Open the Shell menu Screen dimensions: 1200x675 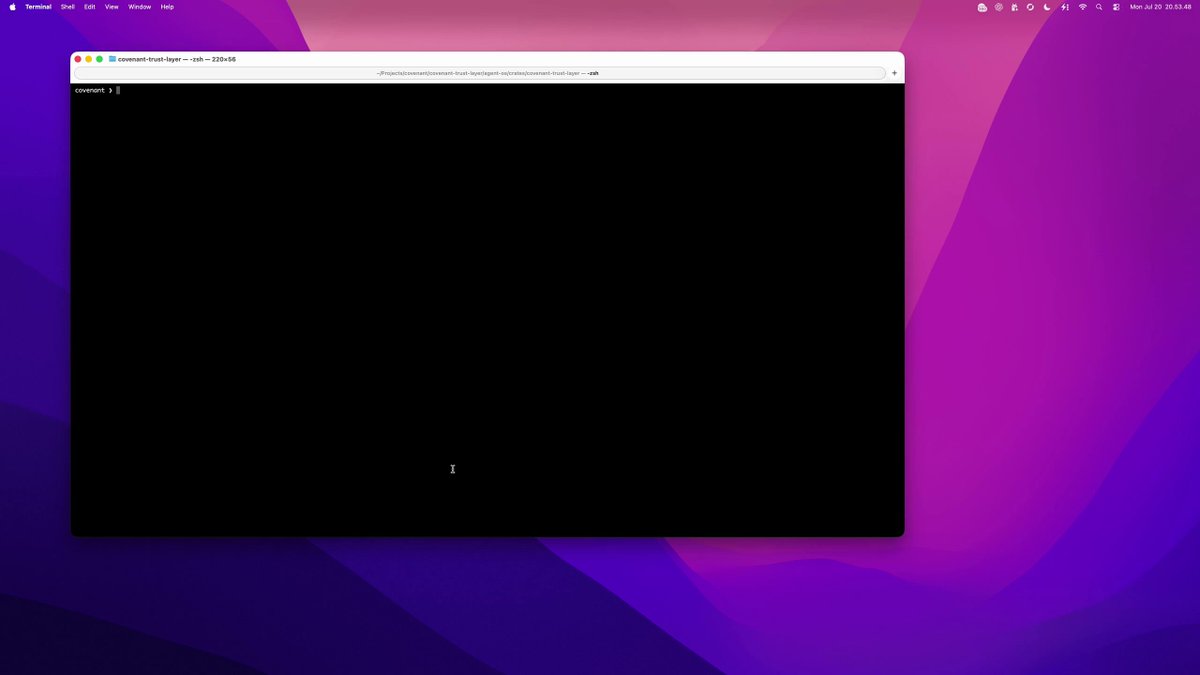(68, 7)
